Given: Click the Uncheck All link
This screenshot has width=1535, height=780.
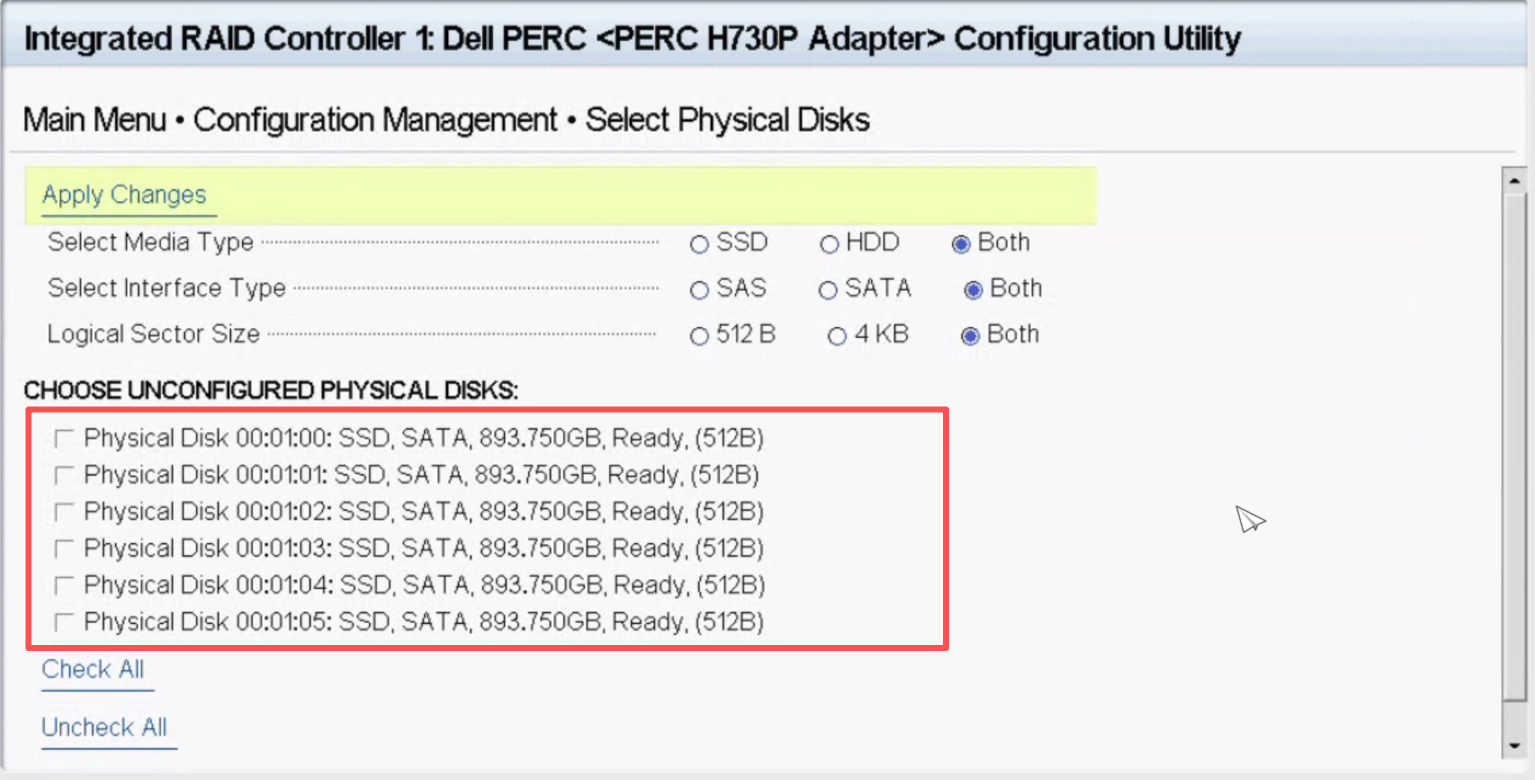Looking at the screenshot, I should 104,728.
